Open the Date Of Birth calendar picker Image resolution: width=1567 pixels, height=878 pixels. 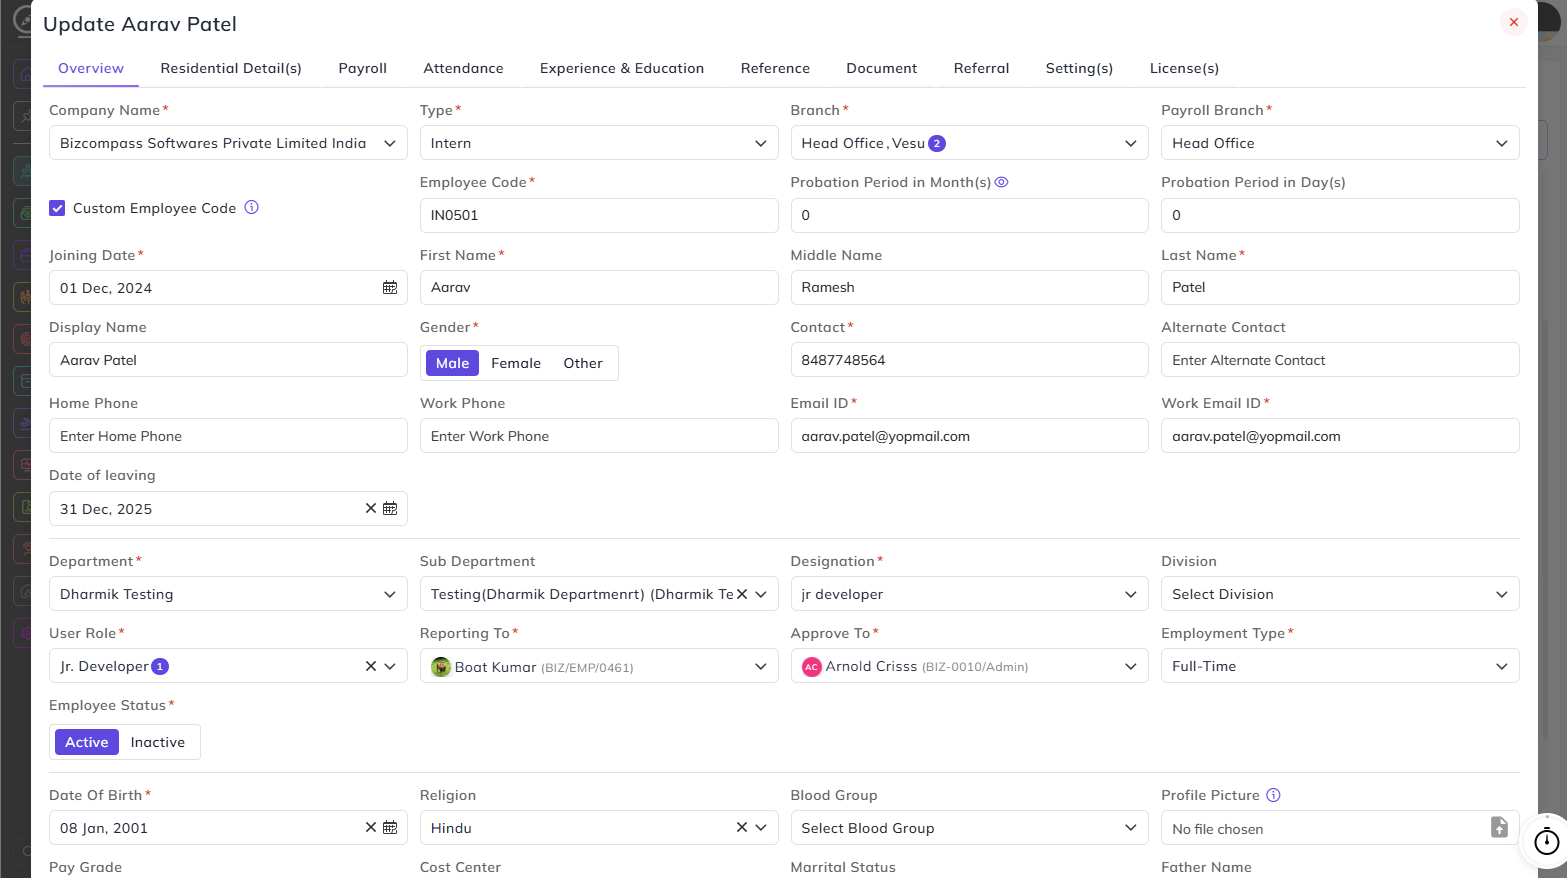390,828
